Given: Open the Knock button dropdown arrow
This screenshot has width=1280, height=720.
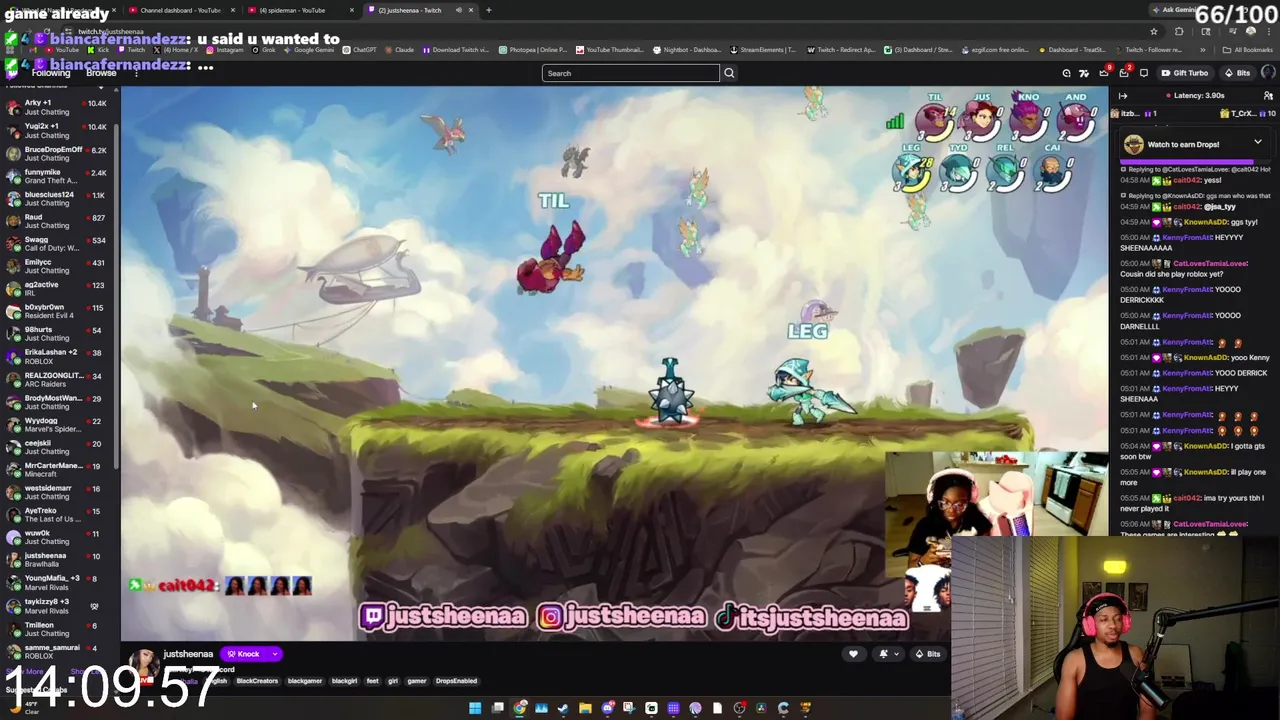Looking at the screenshot, I should (x=274, y=654).
